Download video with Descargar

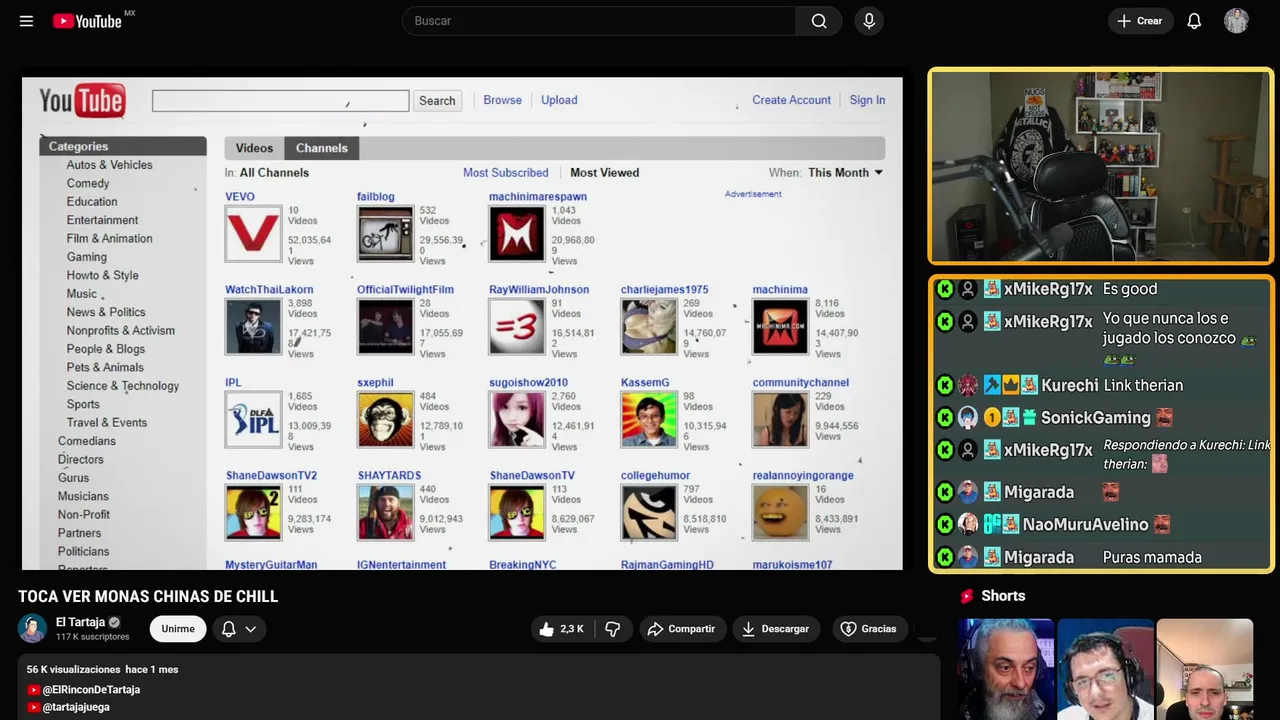click(x=776, y=629)
